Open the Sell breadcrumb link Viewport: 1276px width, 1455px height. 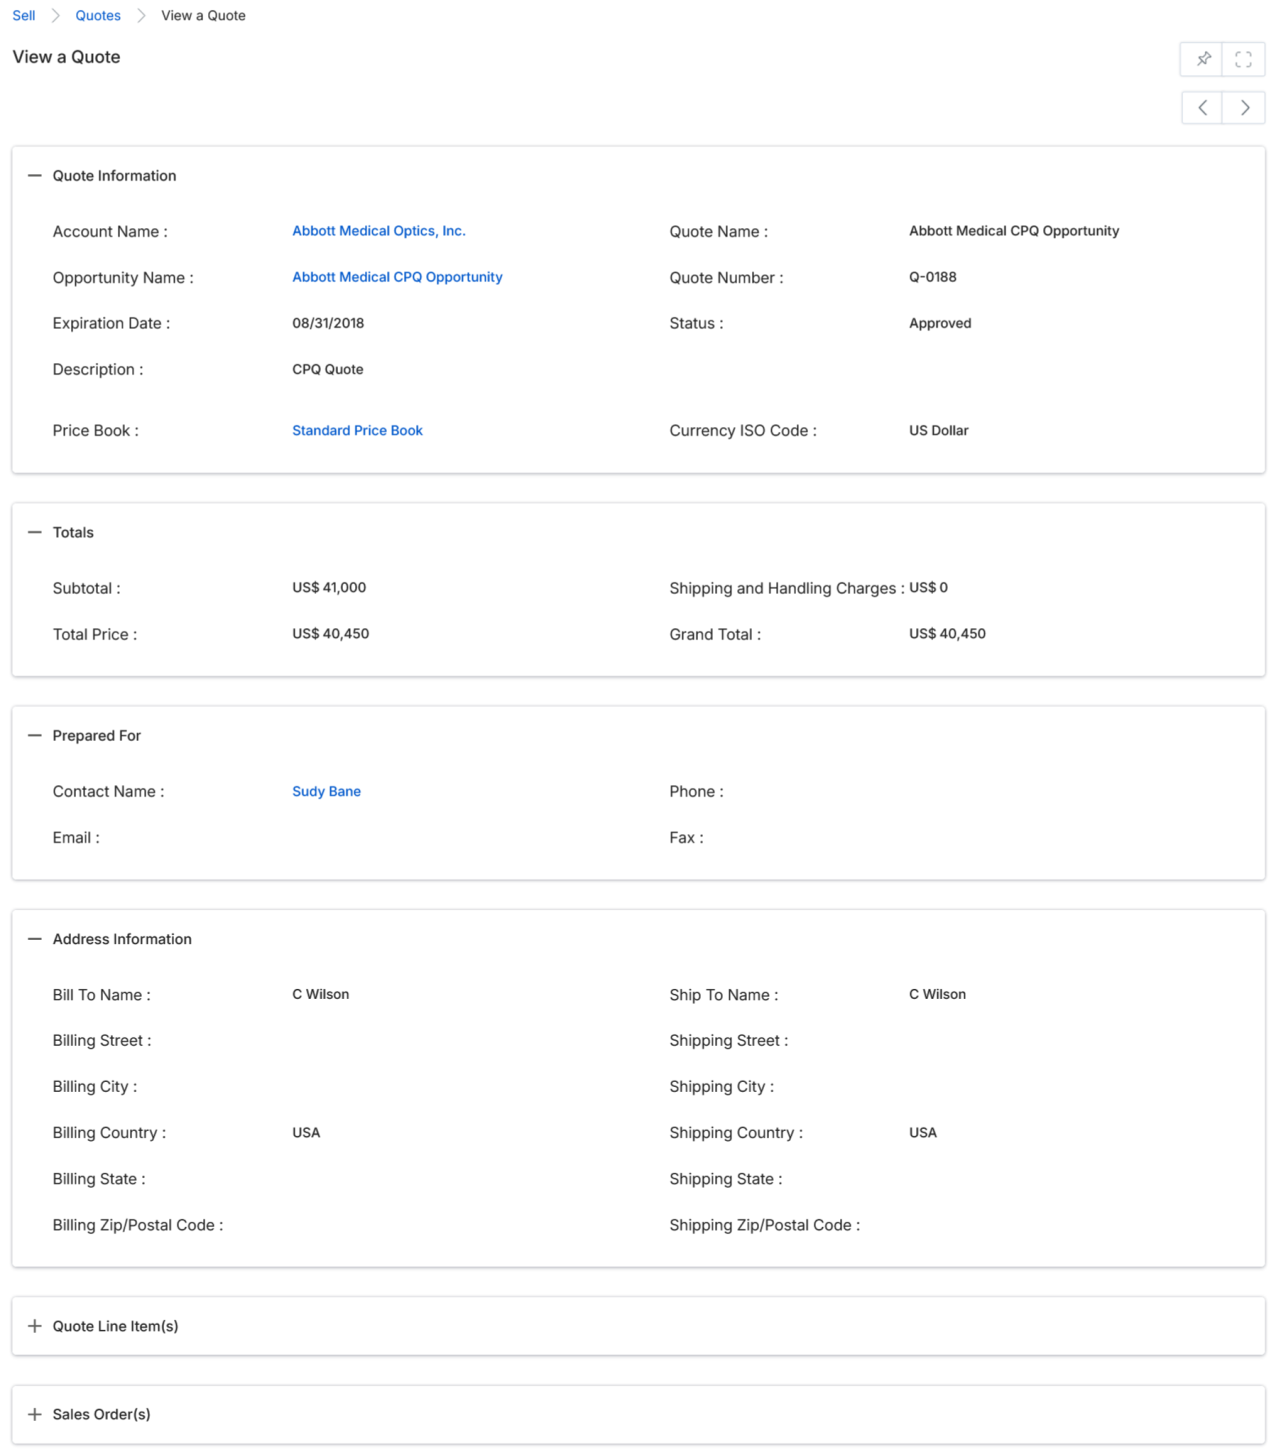point(24,16)
